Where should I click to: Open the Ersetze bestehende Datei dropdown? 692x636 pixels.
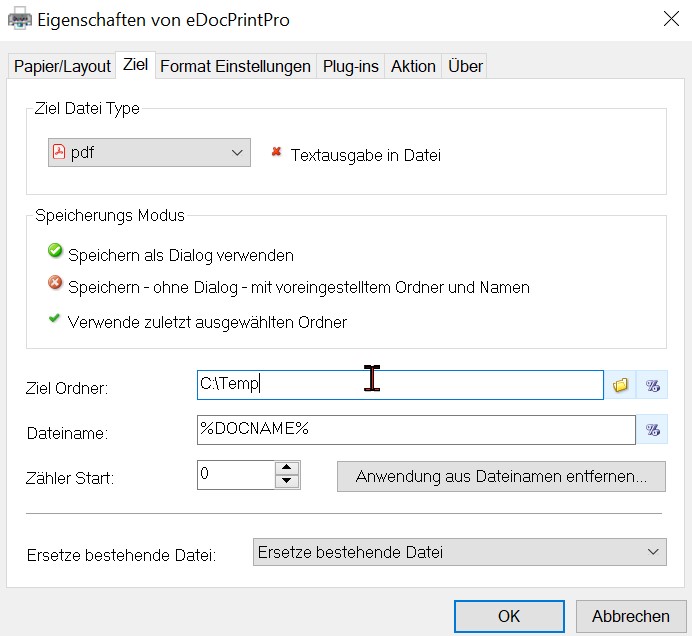(x=459, y=552)
